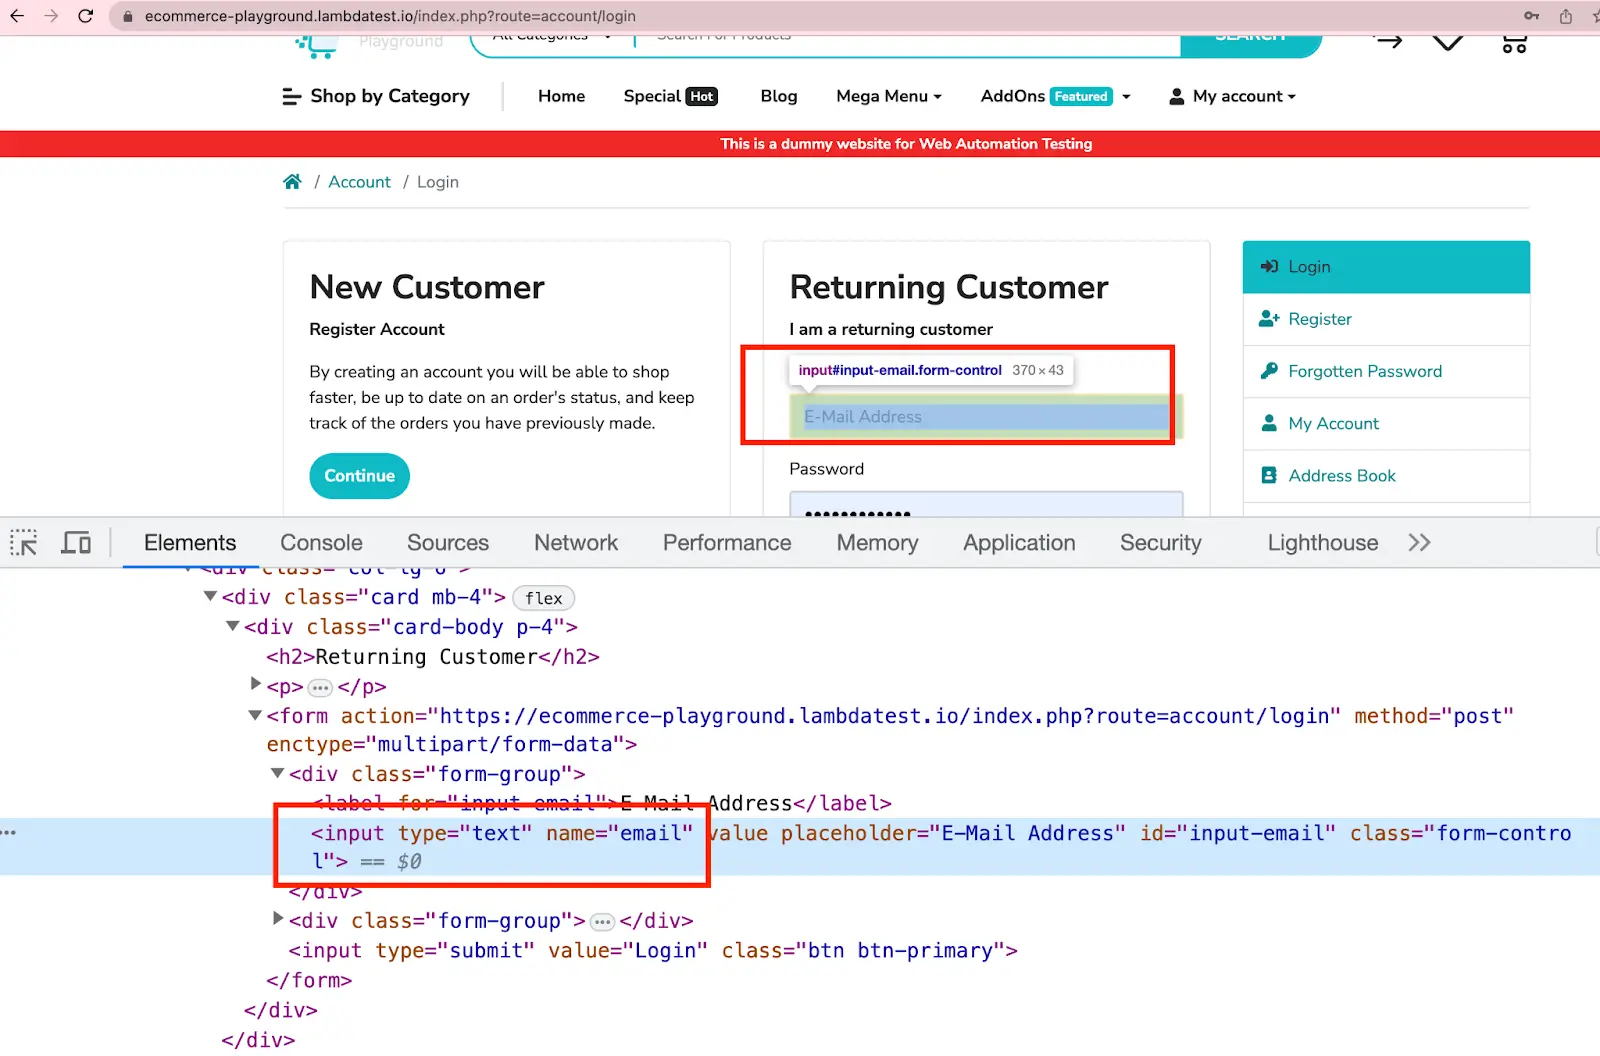Expand the My account dropdown
1600x1056 pixels.
click(x=1232, y=96)
